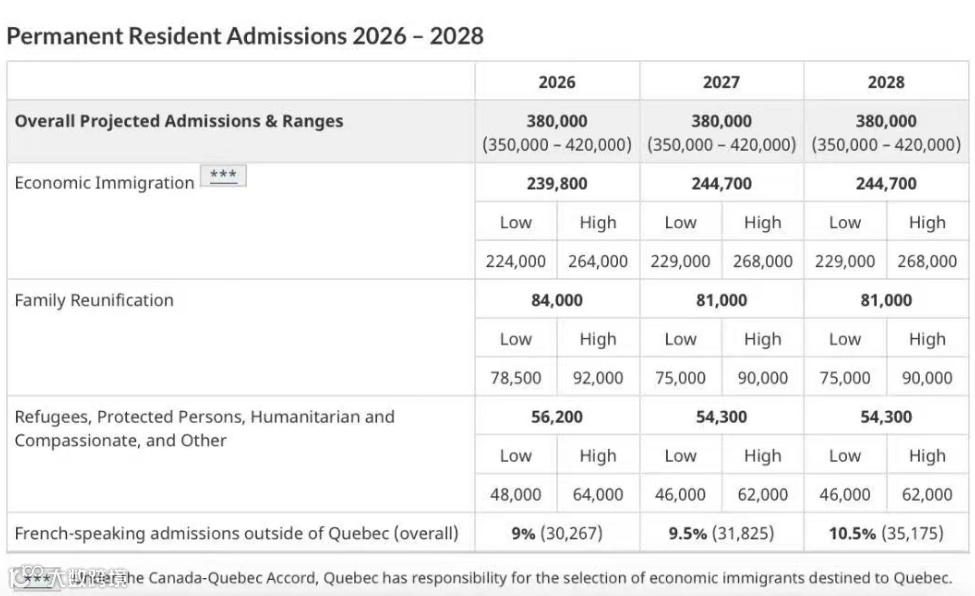Screen dimensions: 975x596
Task: Select the 239,800 economic immigration cell
Action: tap(557, 184)
